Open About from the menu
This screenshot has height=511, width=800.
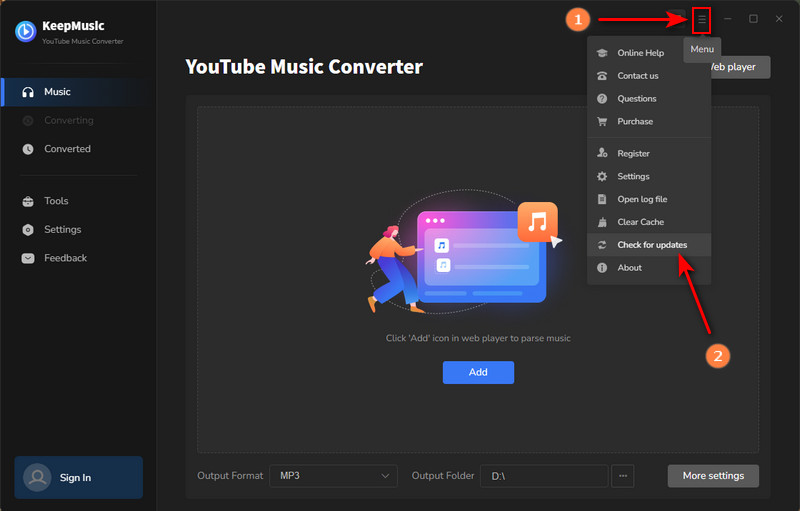click(x=648, y=268)
